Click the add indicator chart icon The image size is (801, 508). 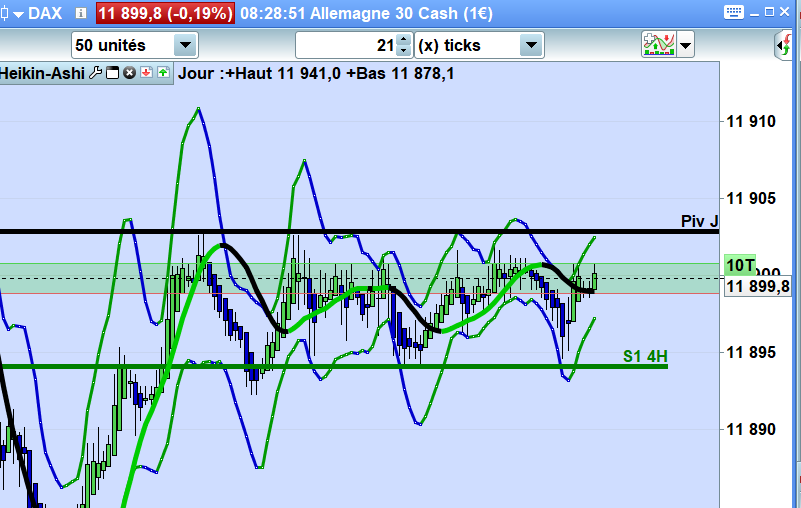tap(659, 45)
